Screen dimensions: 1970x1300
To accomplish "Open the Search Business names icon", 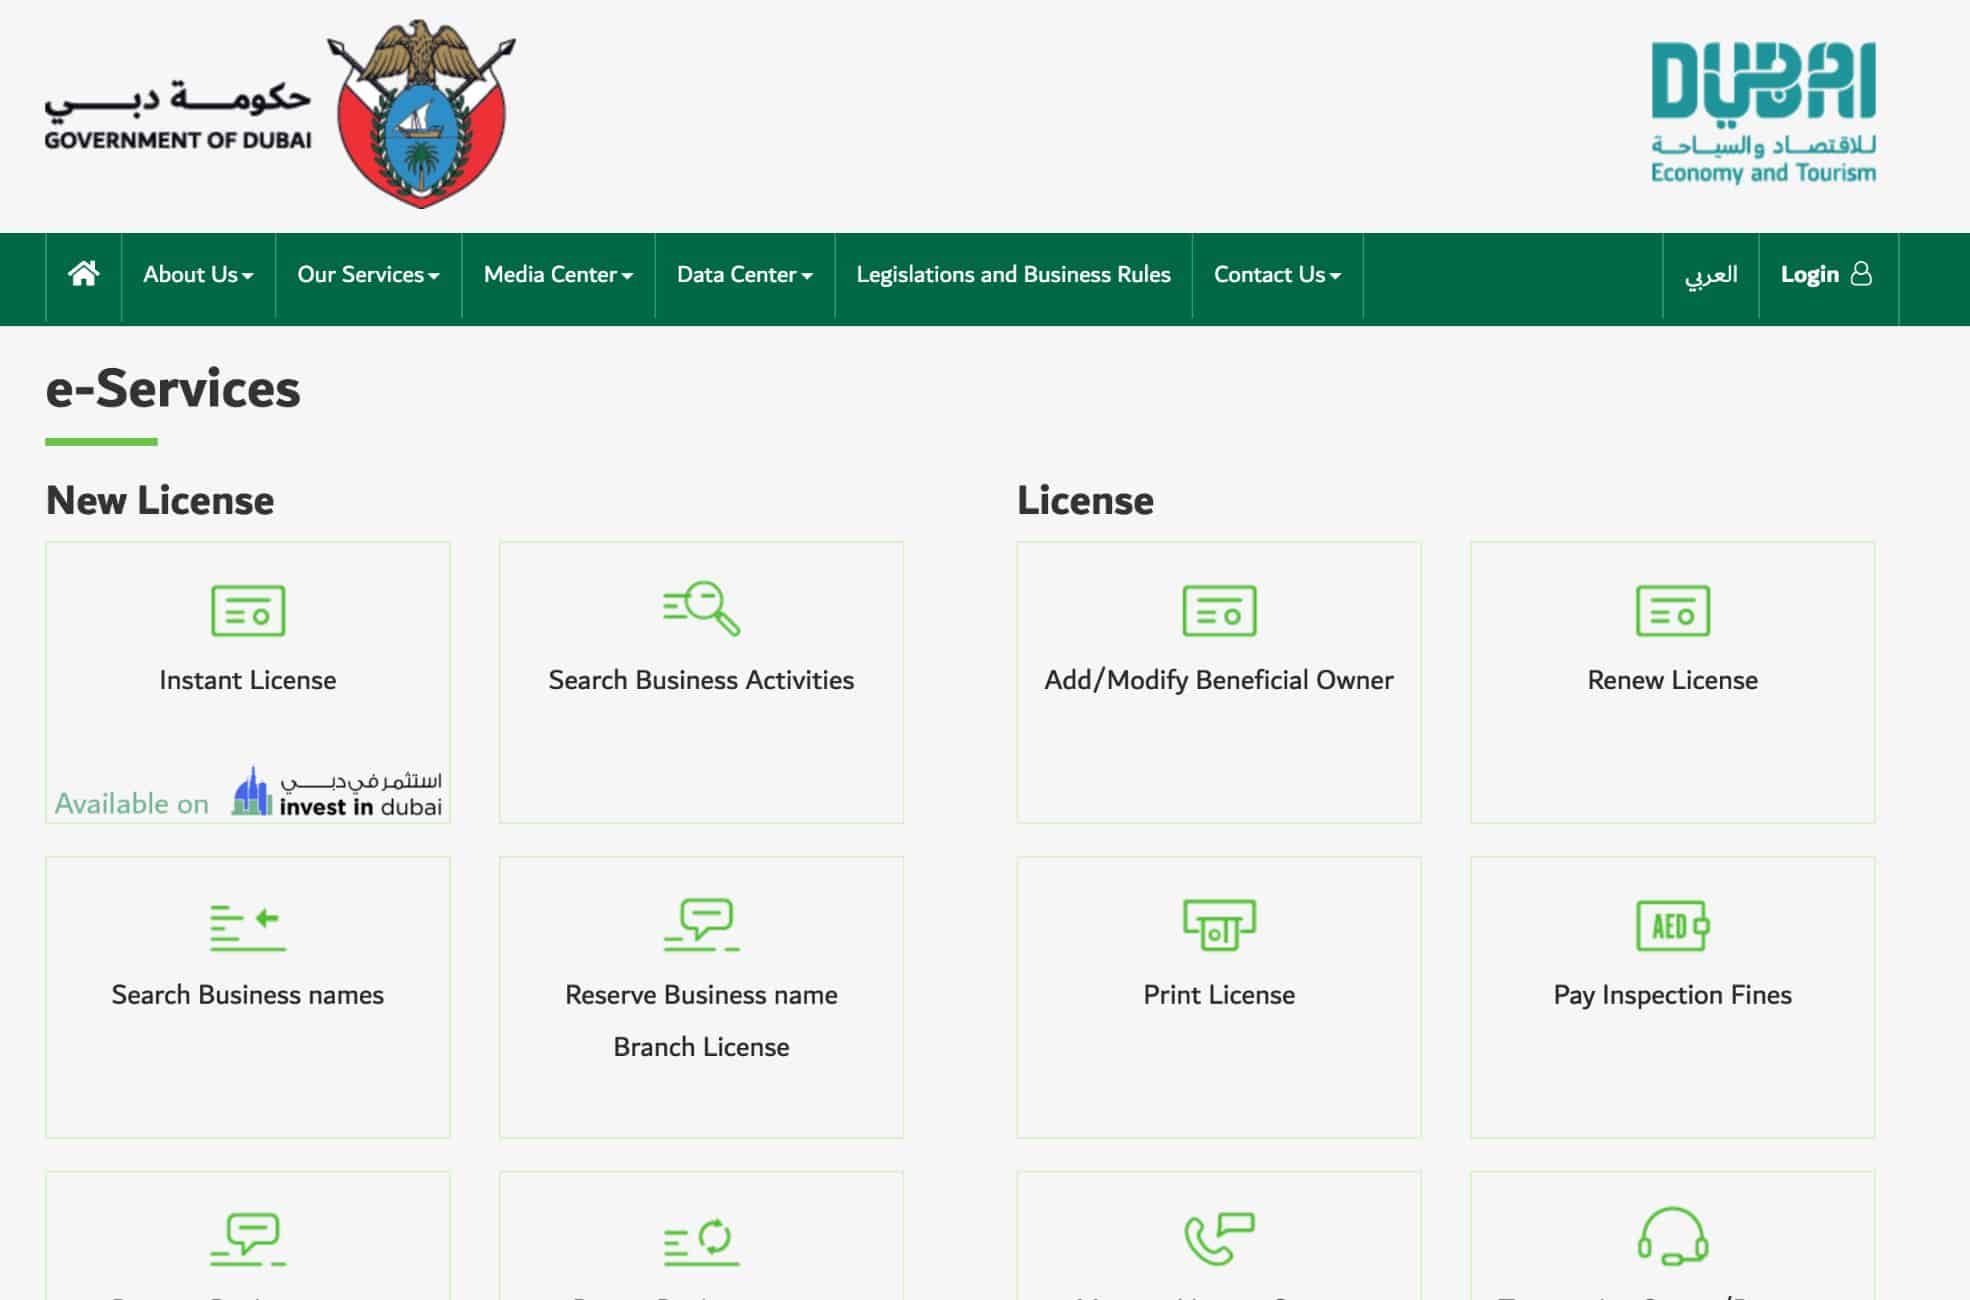I will pos(247,928).
